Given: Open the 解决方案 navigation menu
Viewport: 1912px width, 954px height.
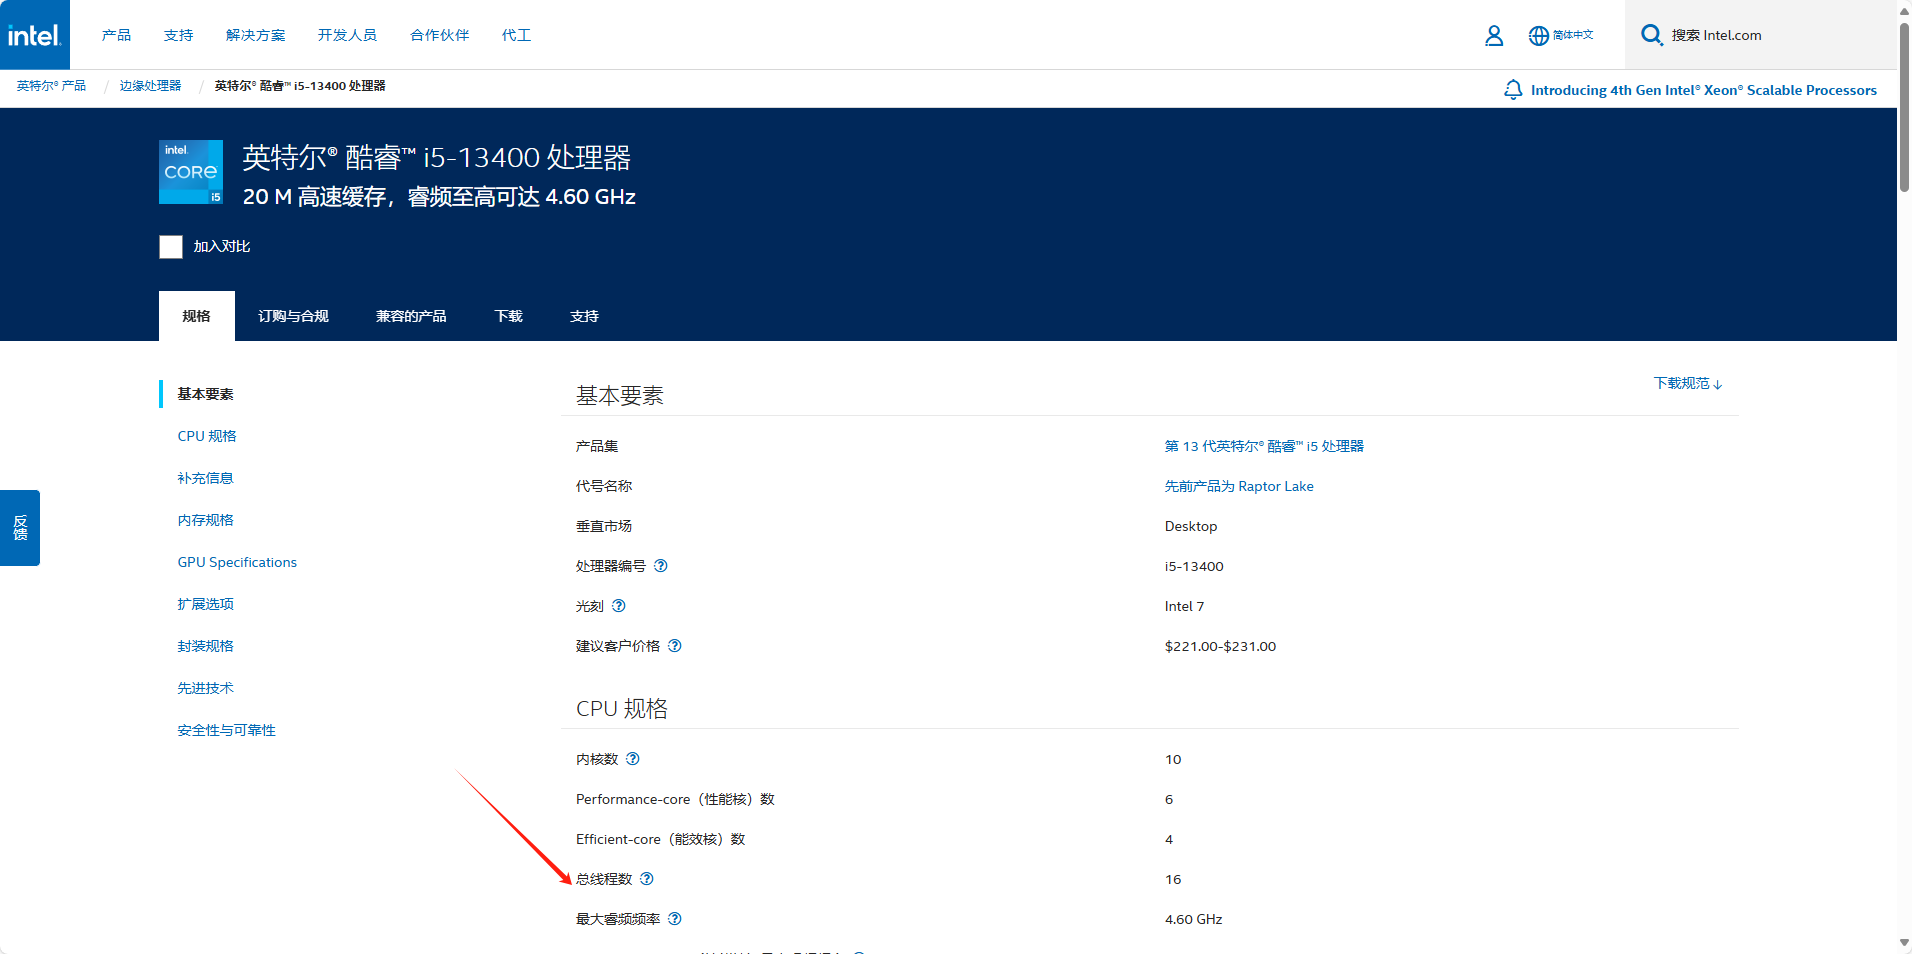Looking at the screenshot, I should [x=256, y=35].
